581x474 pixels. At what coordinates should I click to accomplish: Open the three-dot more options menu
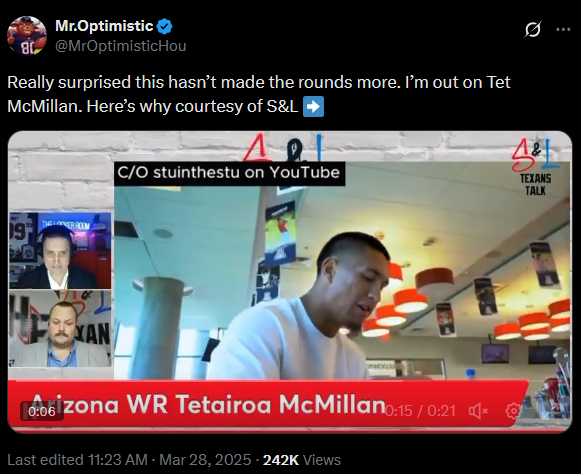point(563,30)
